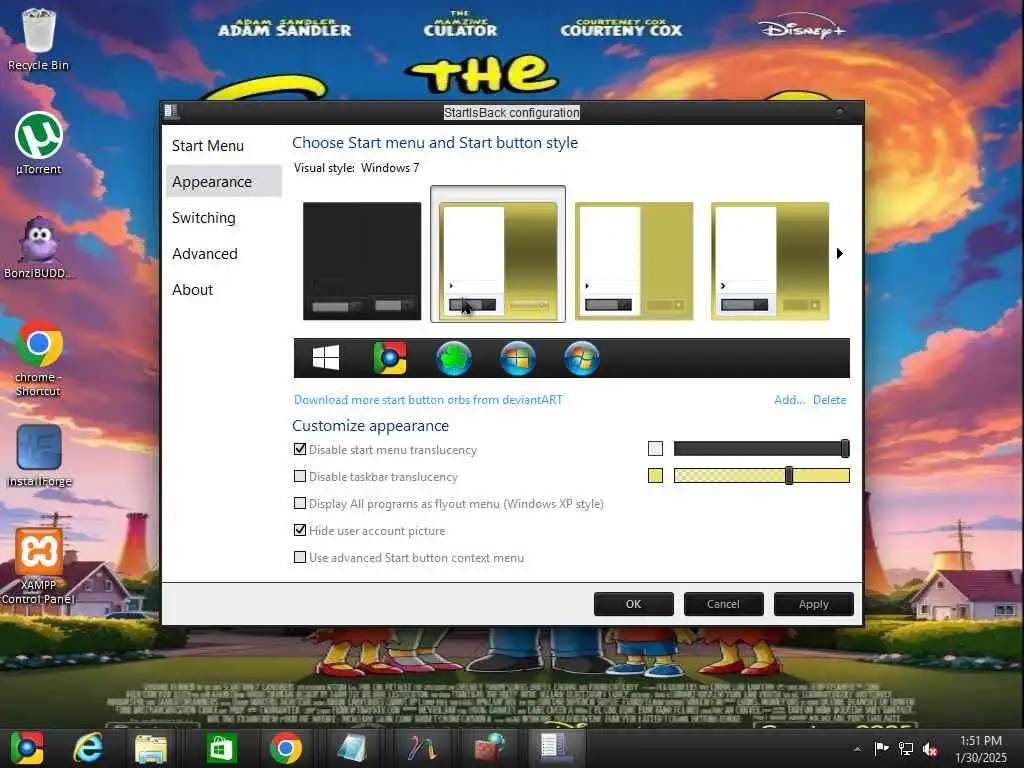Enable Disable taskbar translucency checkbox
Screen dimensions: 1024x768
300,476
